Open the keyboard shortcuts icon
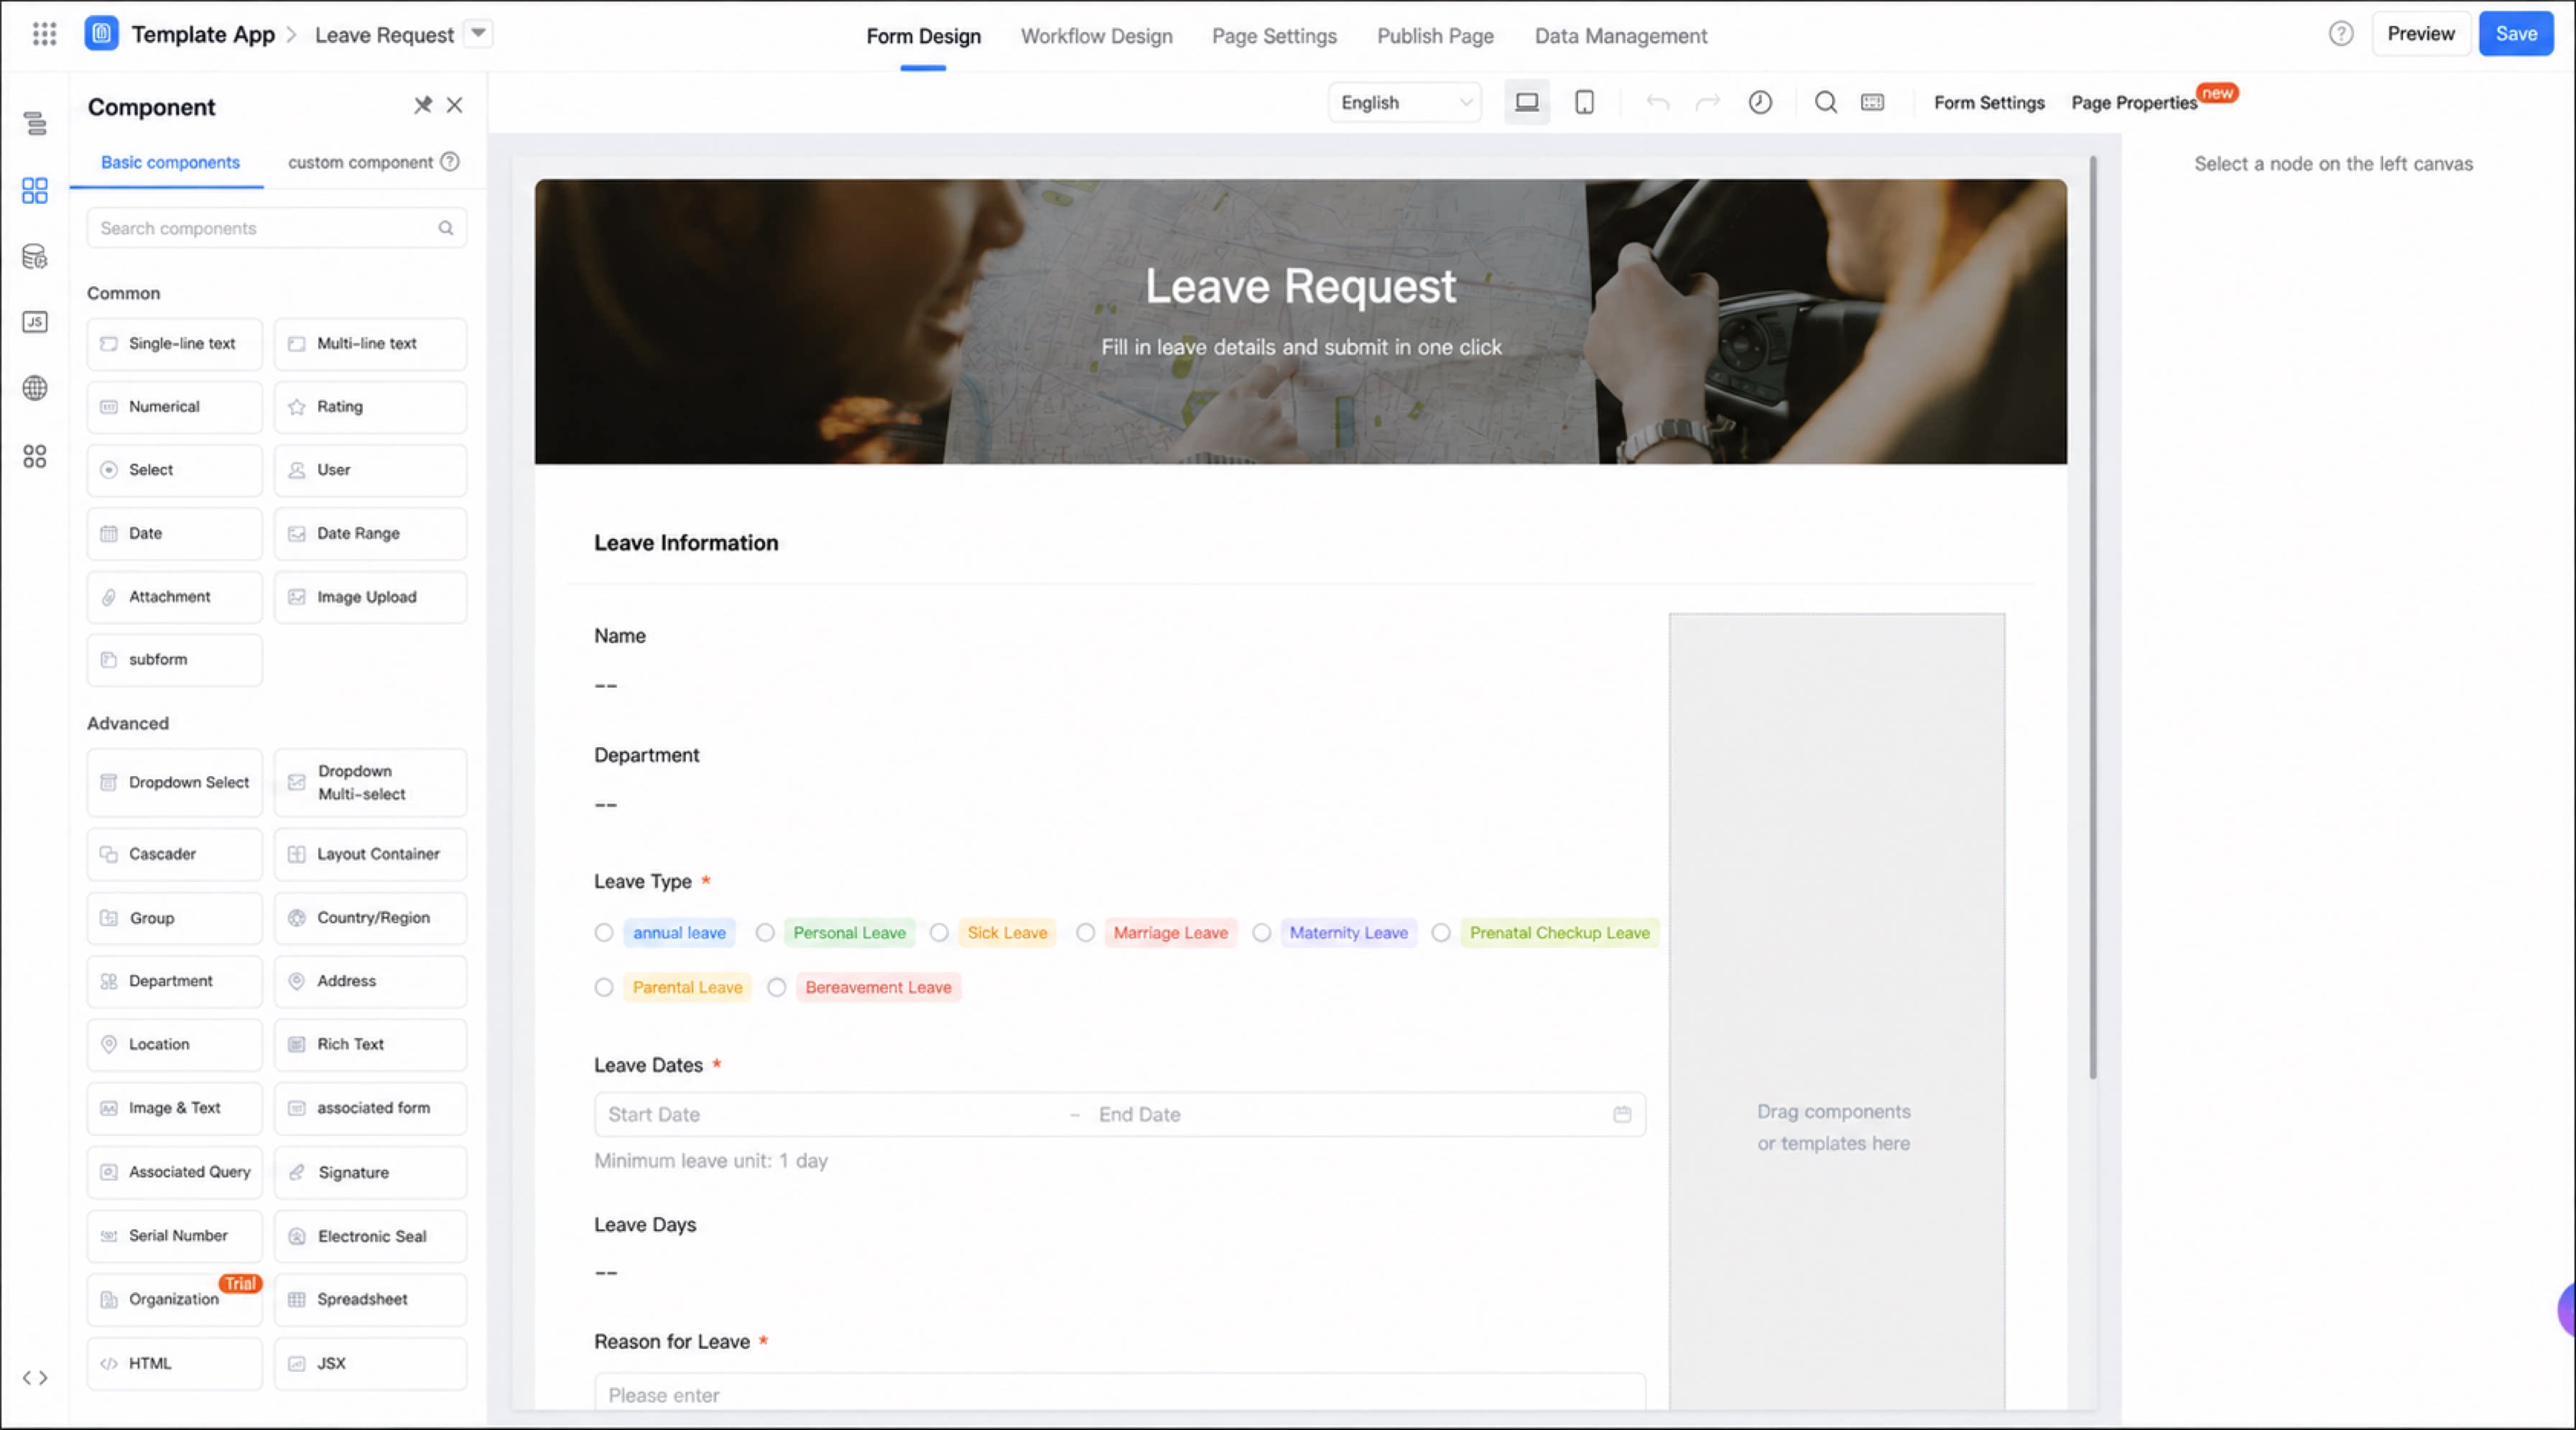 (1872, 102)
